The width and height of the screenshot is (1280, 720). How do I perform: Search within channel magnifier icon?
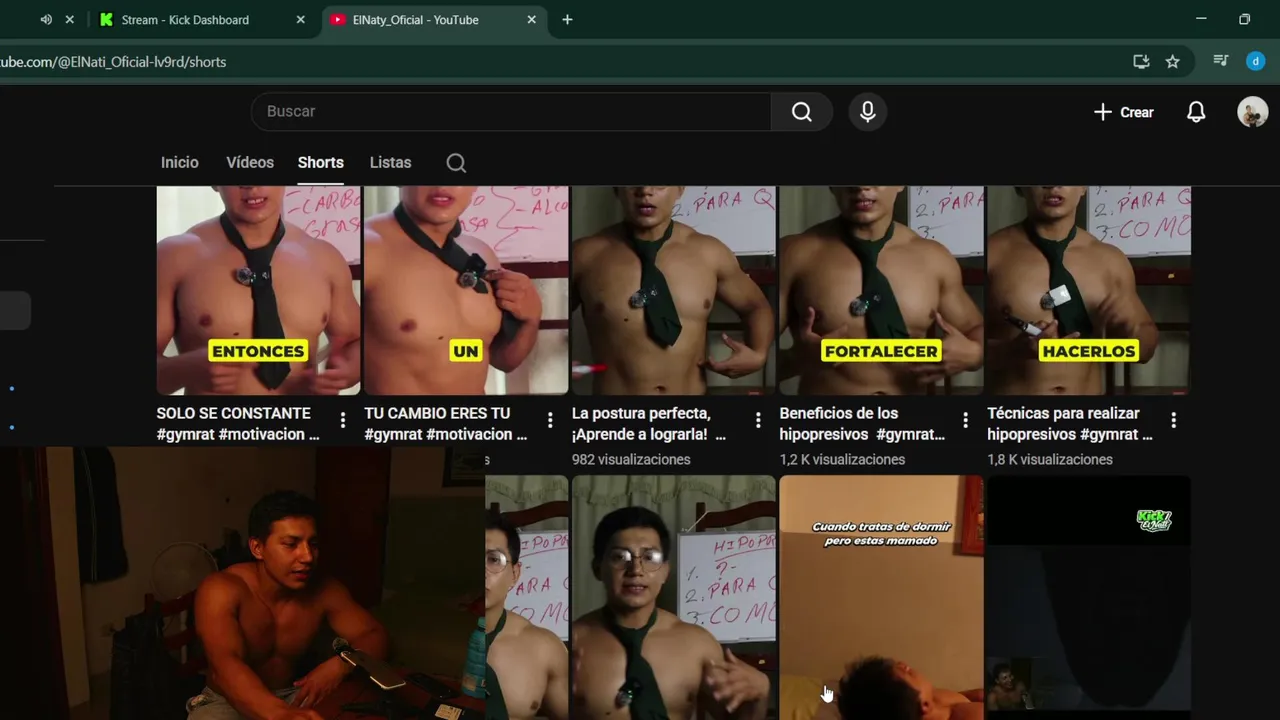(x=456, y=163)
